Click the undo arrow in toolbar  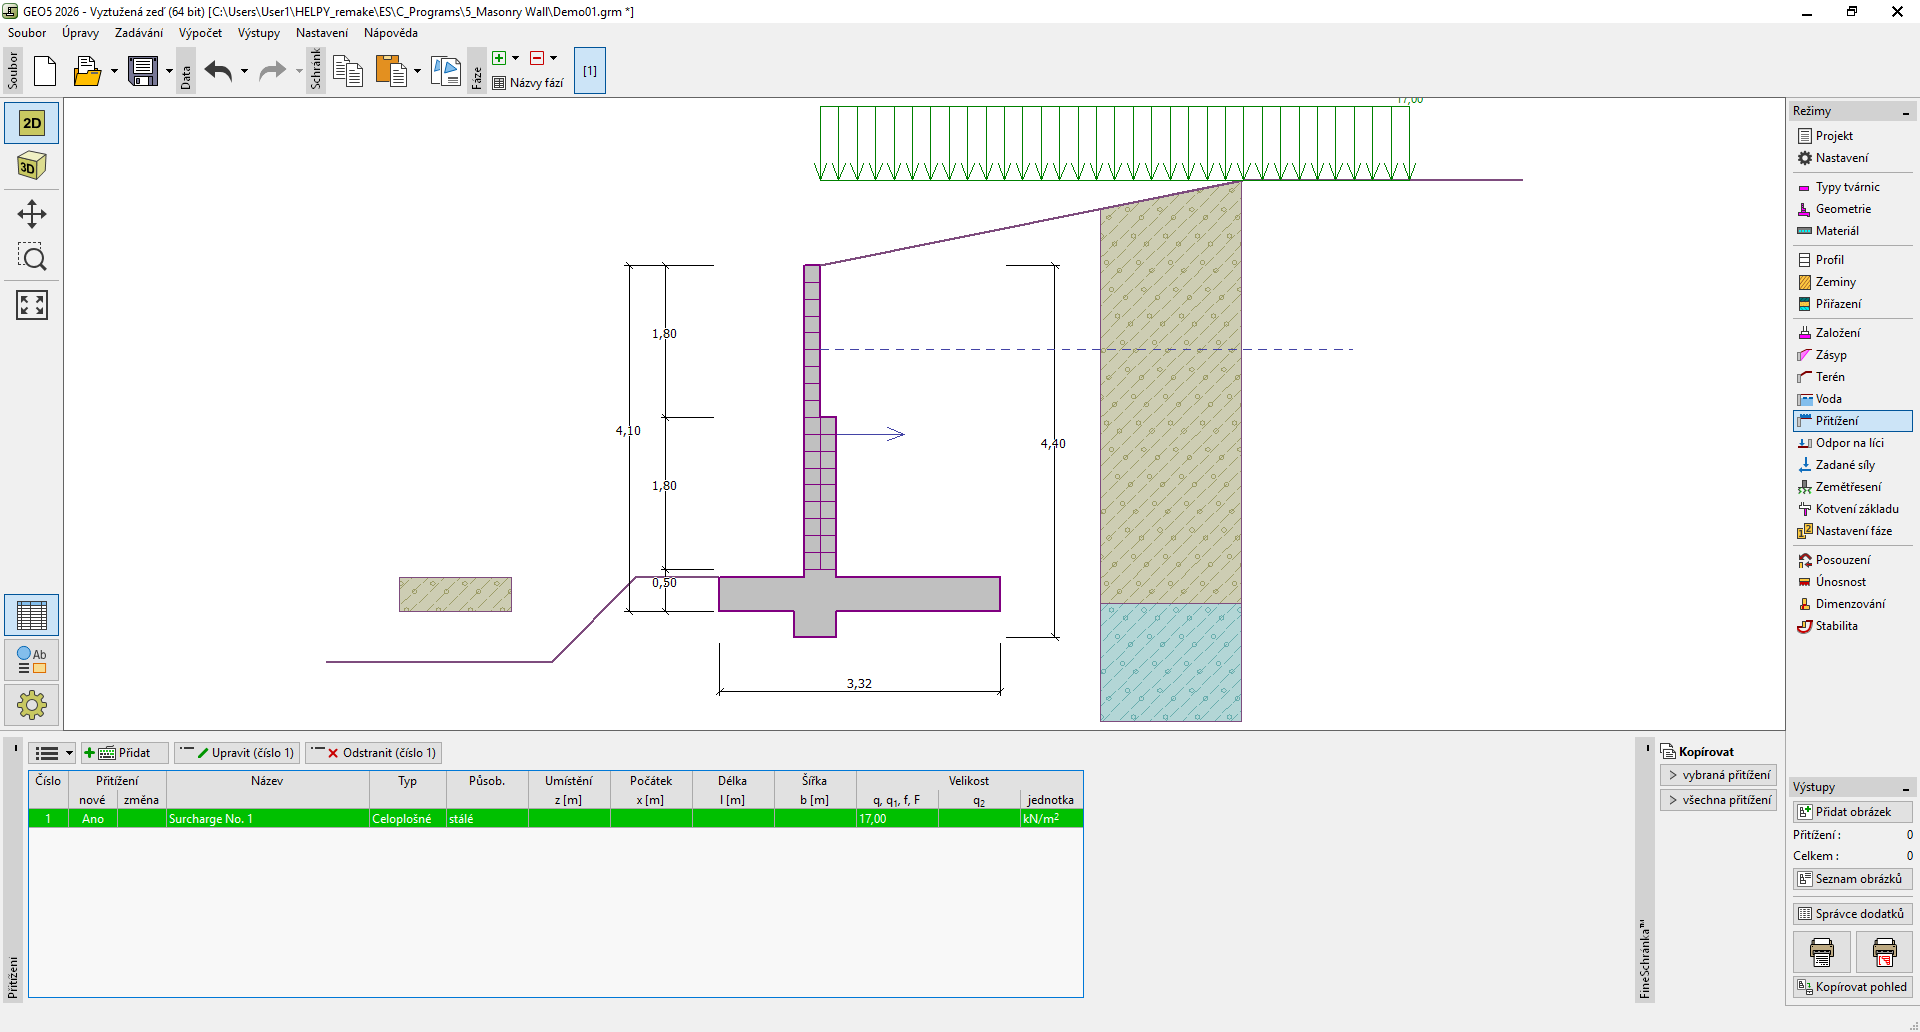pos(218,71)
